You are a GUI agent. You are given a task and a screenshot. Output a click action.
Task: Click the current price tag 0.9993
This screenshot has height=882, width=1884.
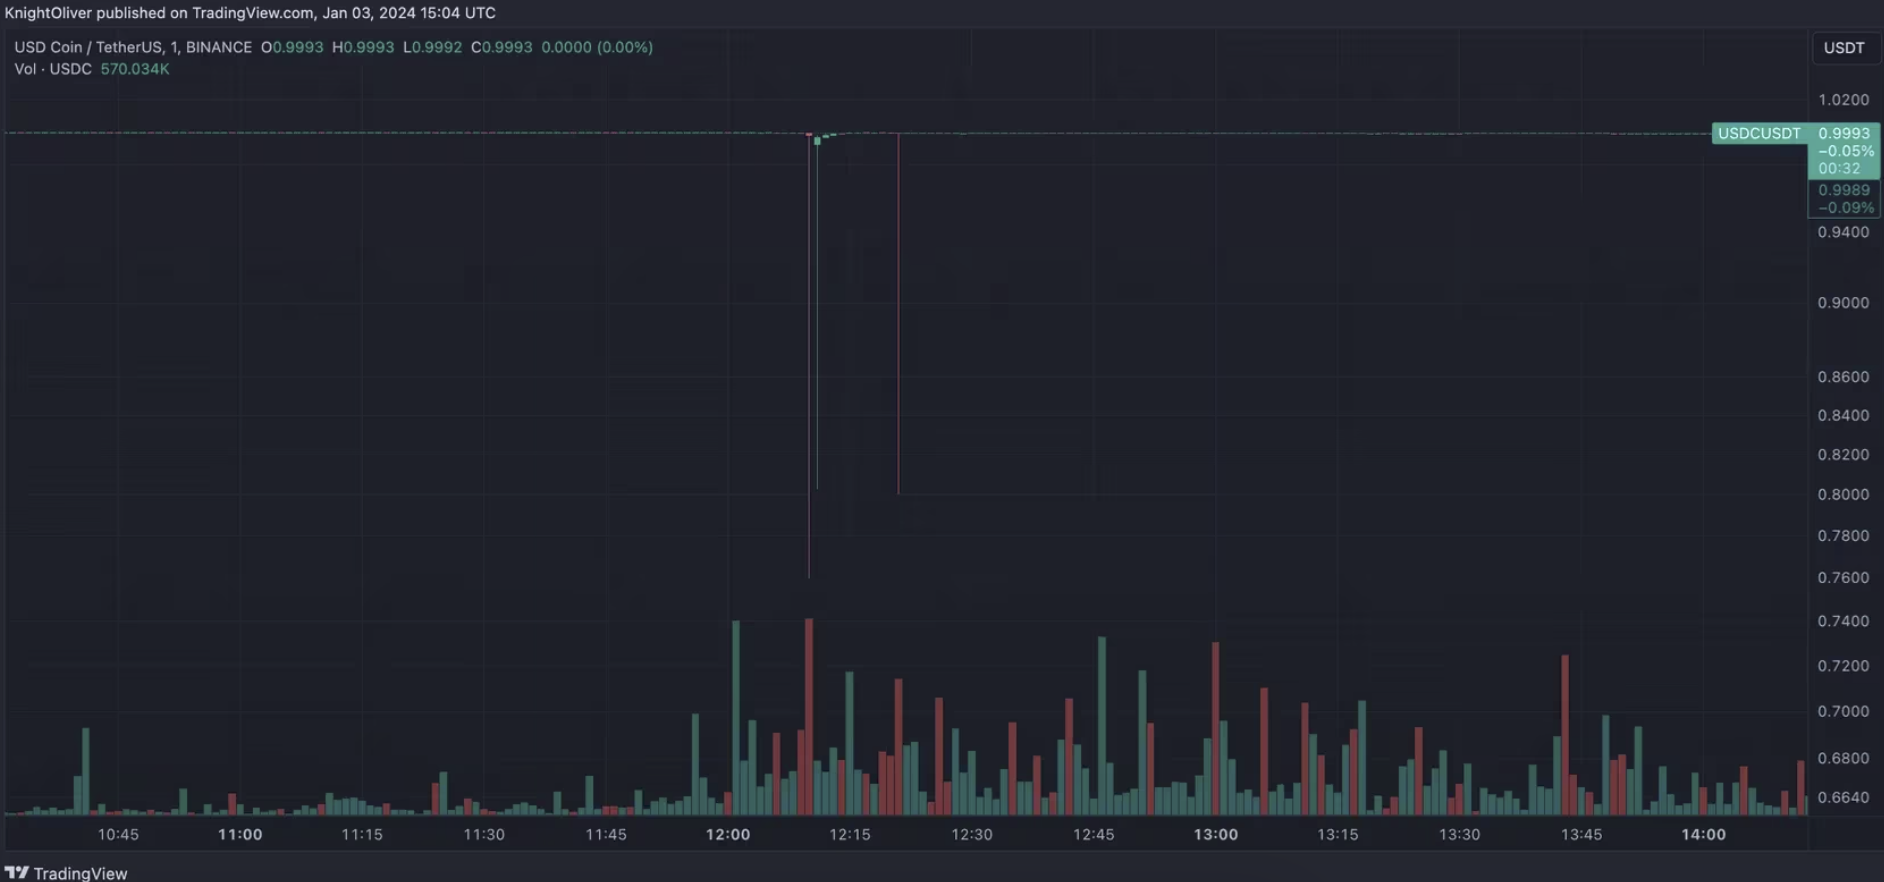click(1844, 133)
